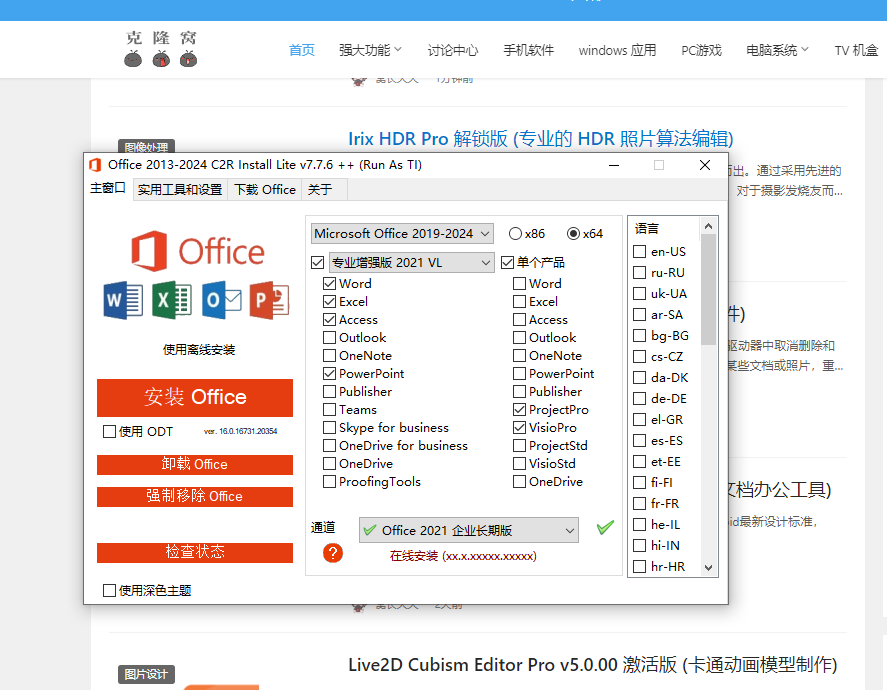The width and height of the screenshot is (887, 690).
Task: Select the x64 architecture radio button
Action: pos(573,234)
